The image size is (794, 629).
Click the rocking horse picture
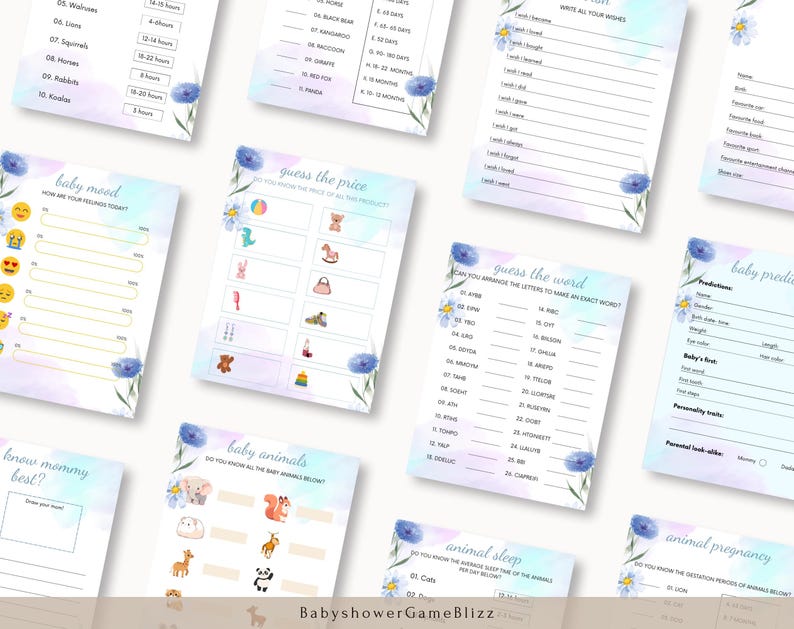(330, 252)
